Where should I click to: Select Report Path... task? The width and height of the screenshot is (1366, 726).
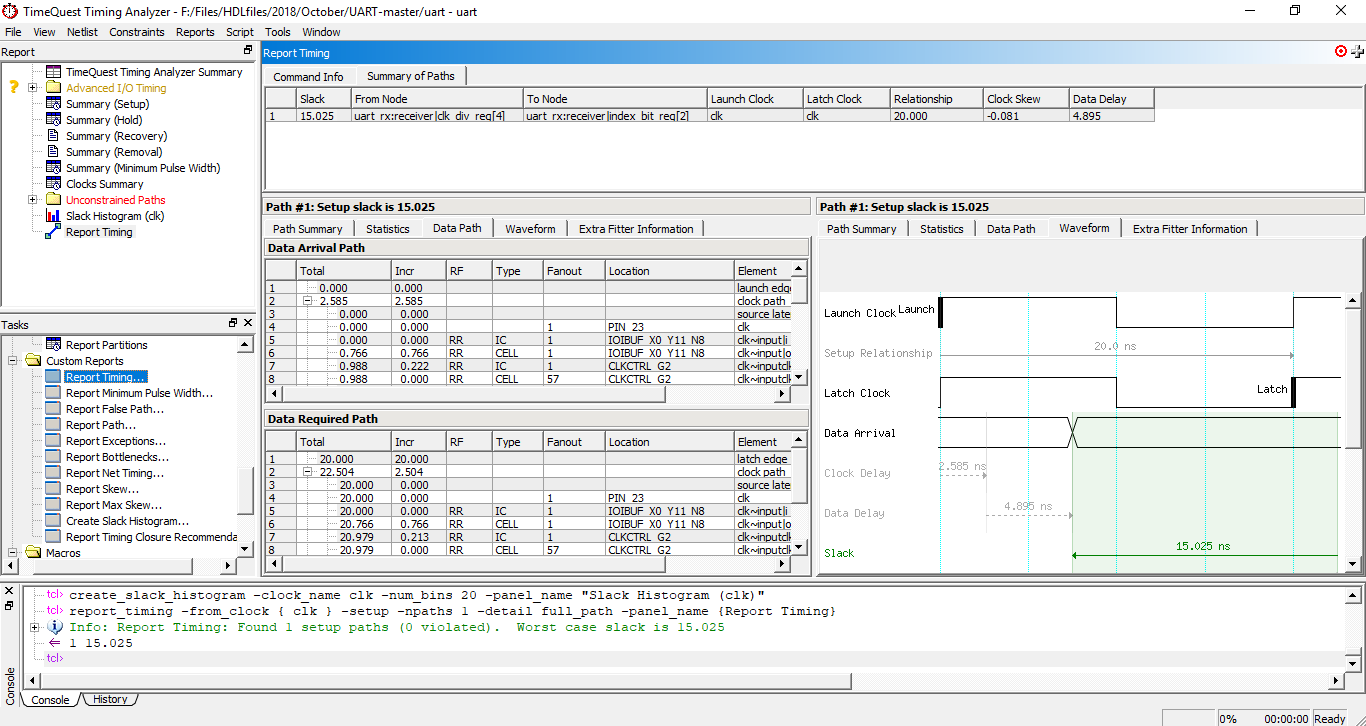pos(101,425)
